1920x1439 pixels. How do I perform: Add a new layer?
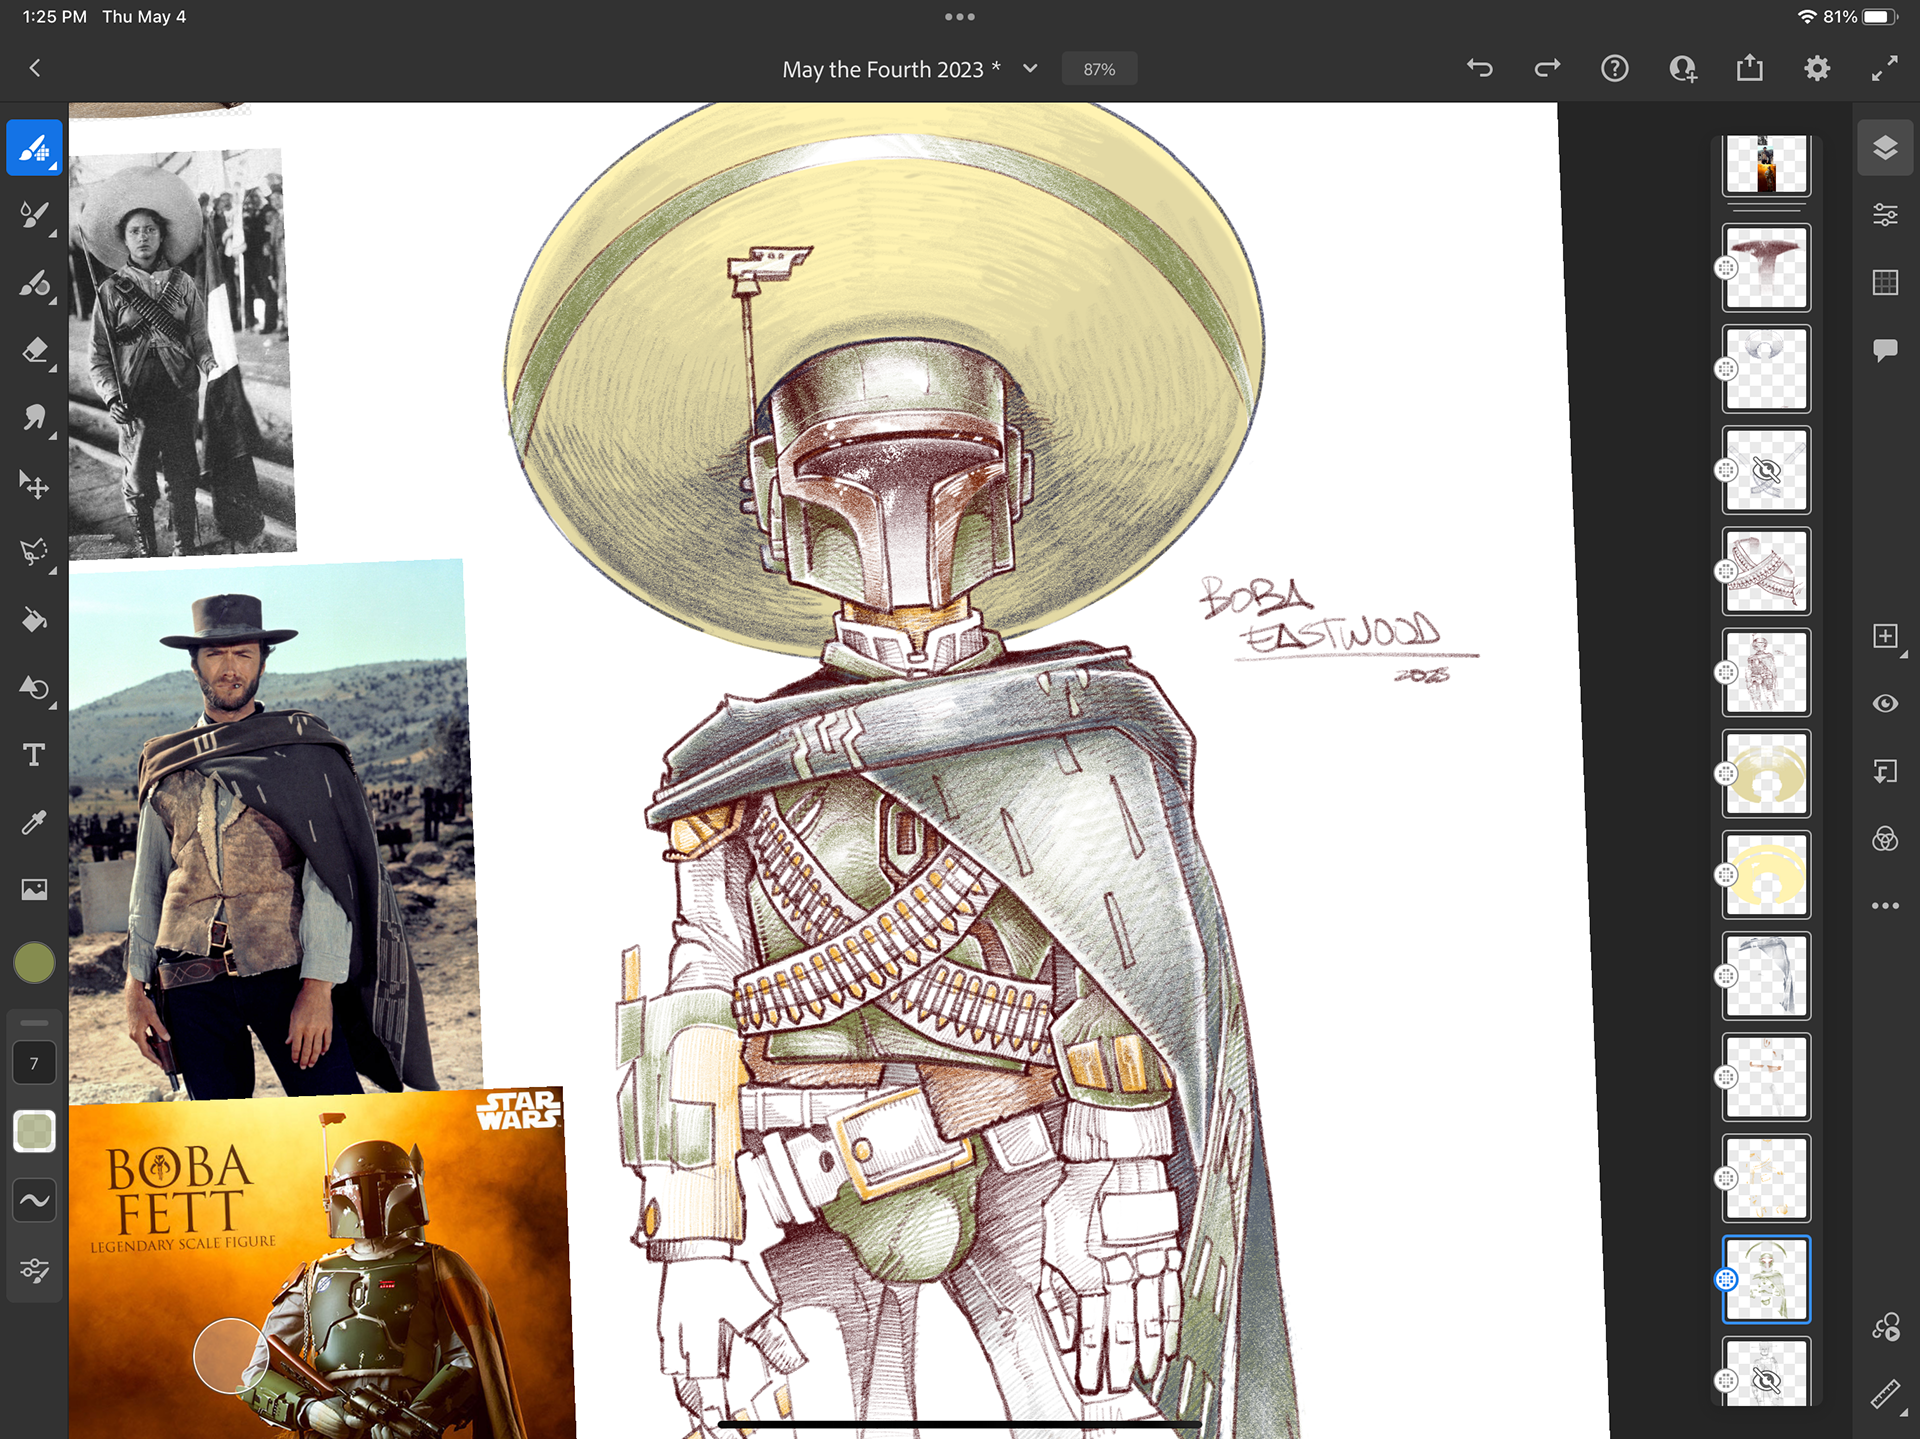(1886, 636)
